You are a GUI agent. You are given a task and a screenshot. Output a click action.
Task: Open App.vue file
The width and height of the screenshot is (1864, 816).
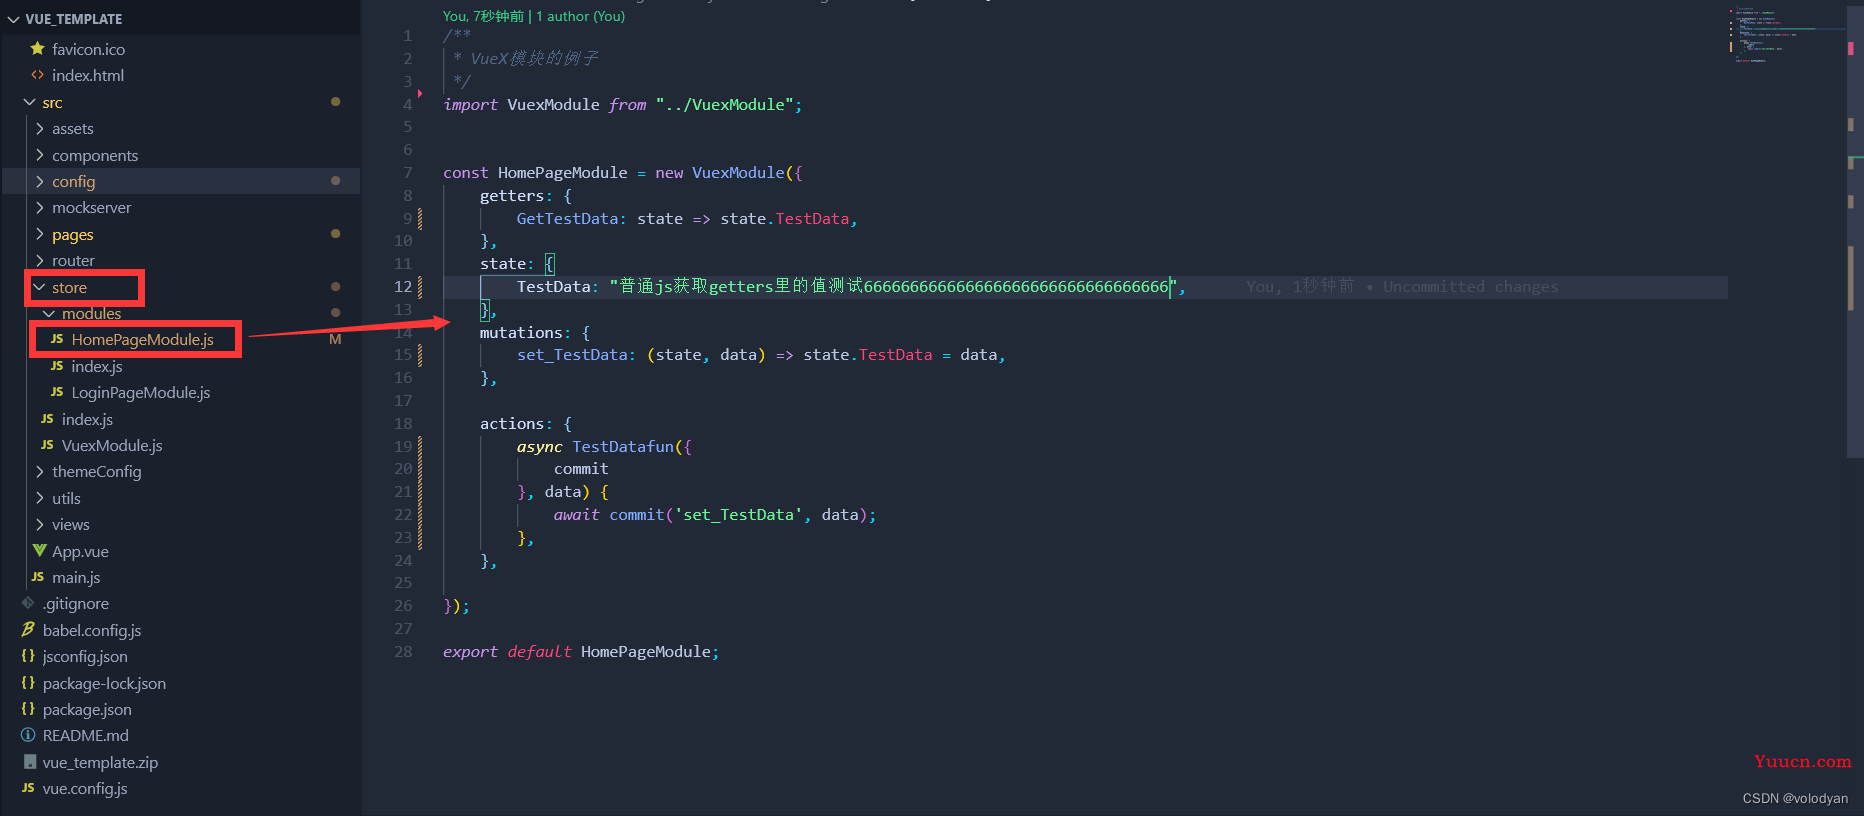80,551
